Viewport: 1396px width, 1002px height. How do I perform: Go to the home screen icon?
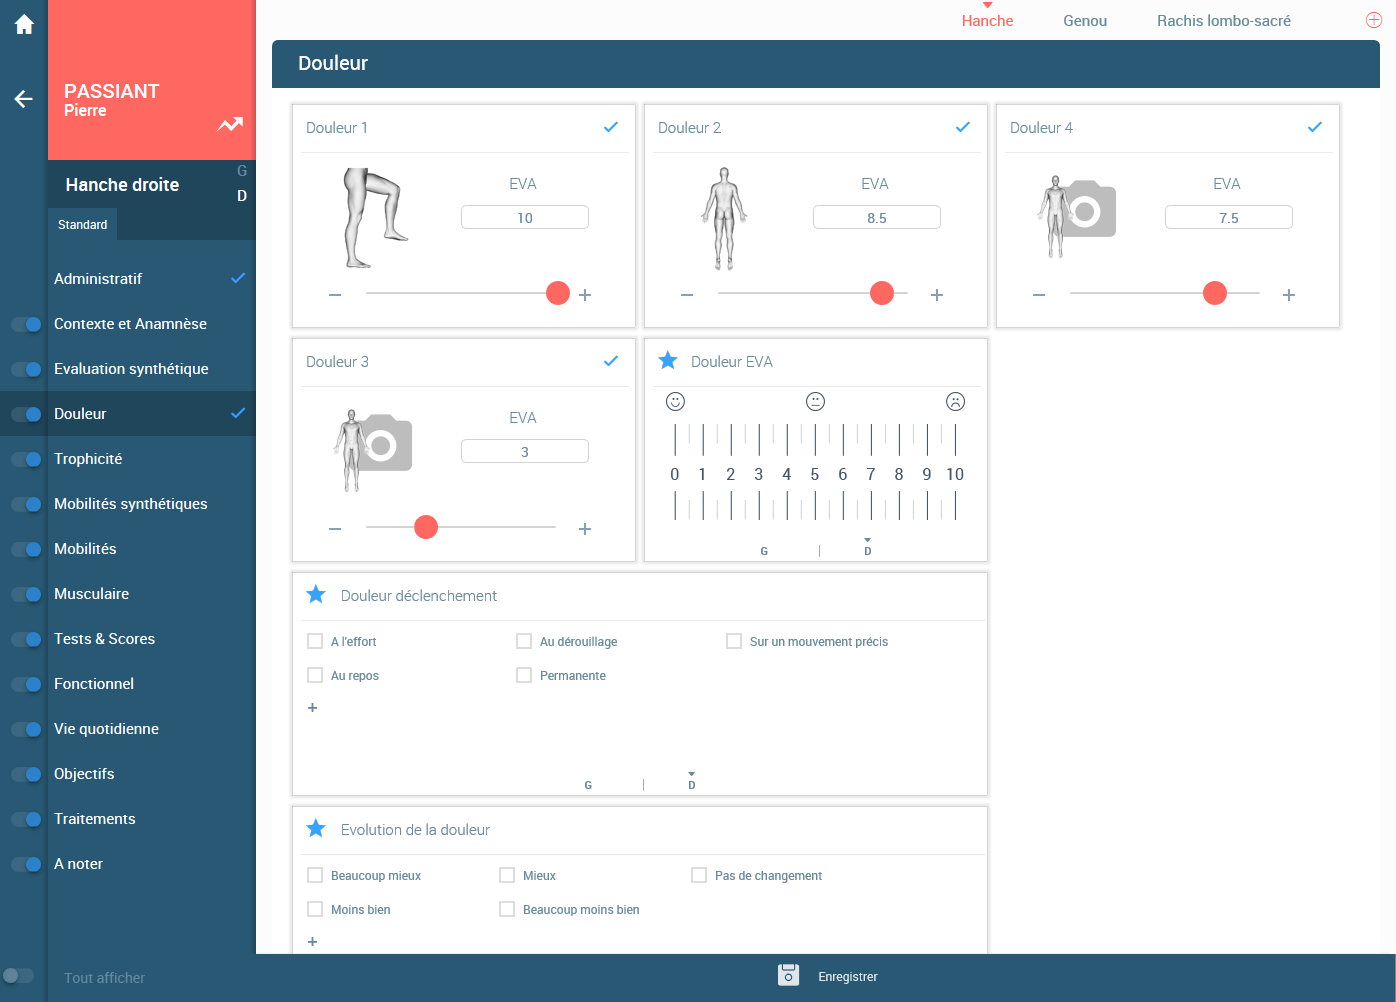(24, 24)
